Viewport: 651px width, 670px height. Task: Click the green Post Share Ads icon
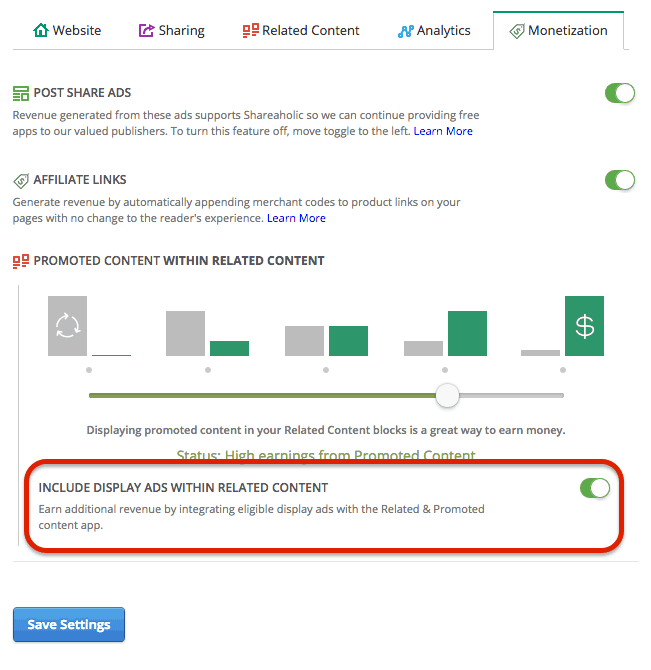tap(21, 93)
